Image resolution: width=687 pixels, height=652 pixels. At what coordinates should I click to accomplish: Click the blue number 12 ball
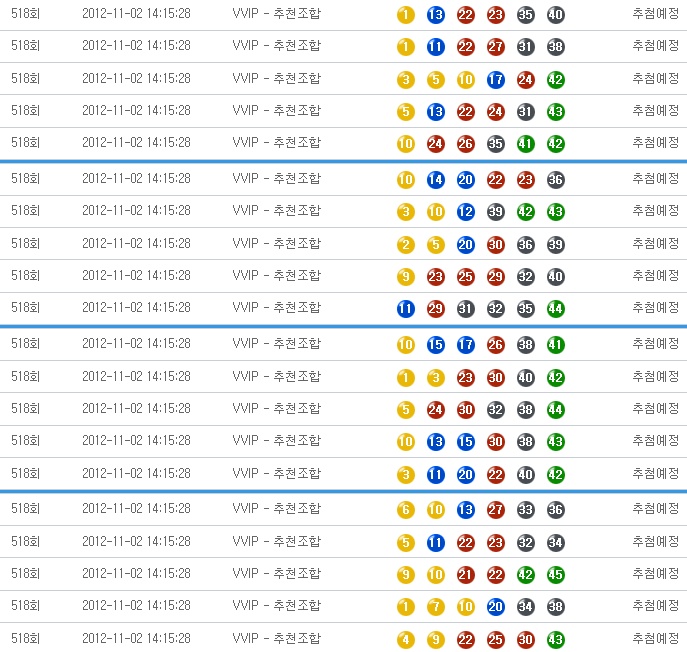(x=466, y=212)
